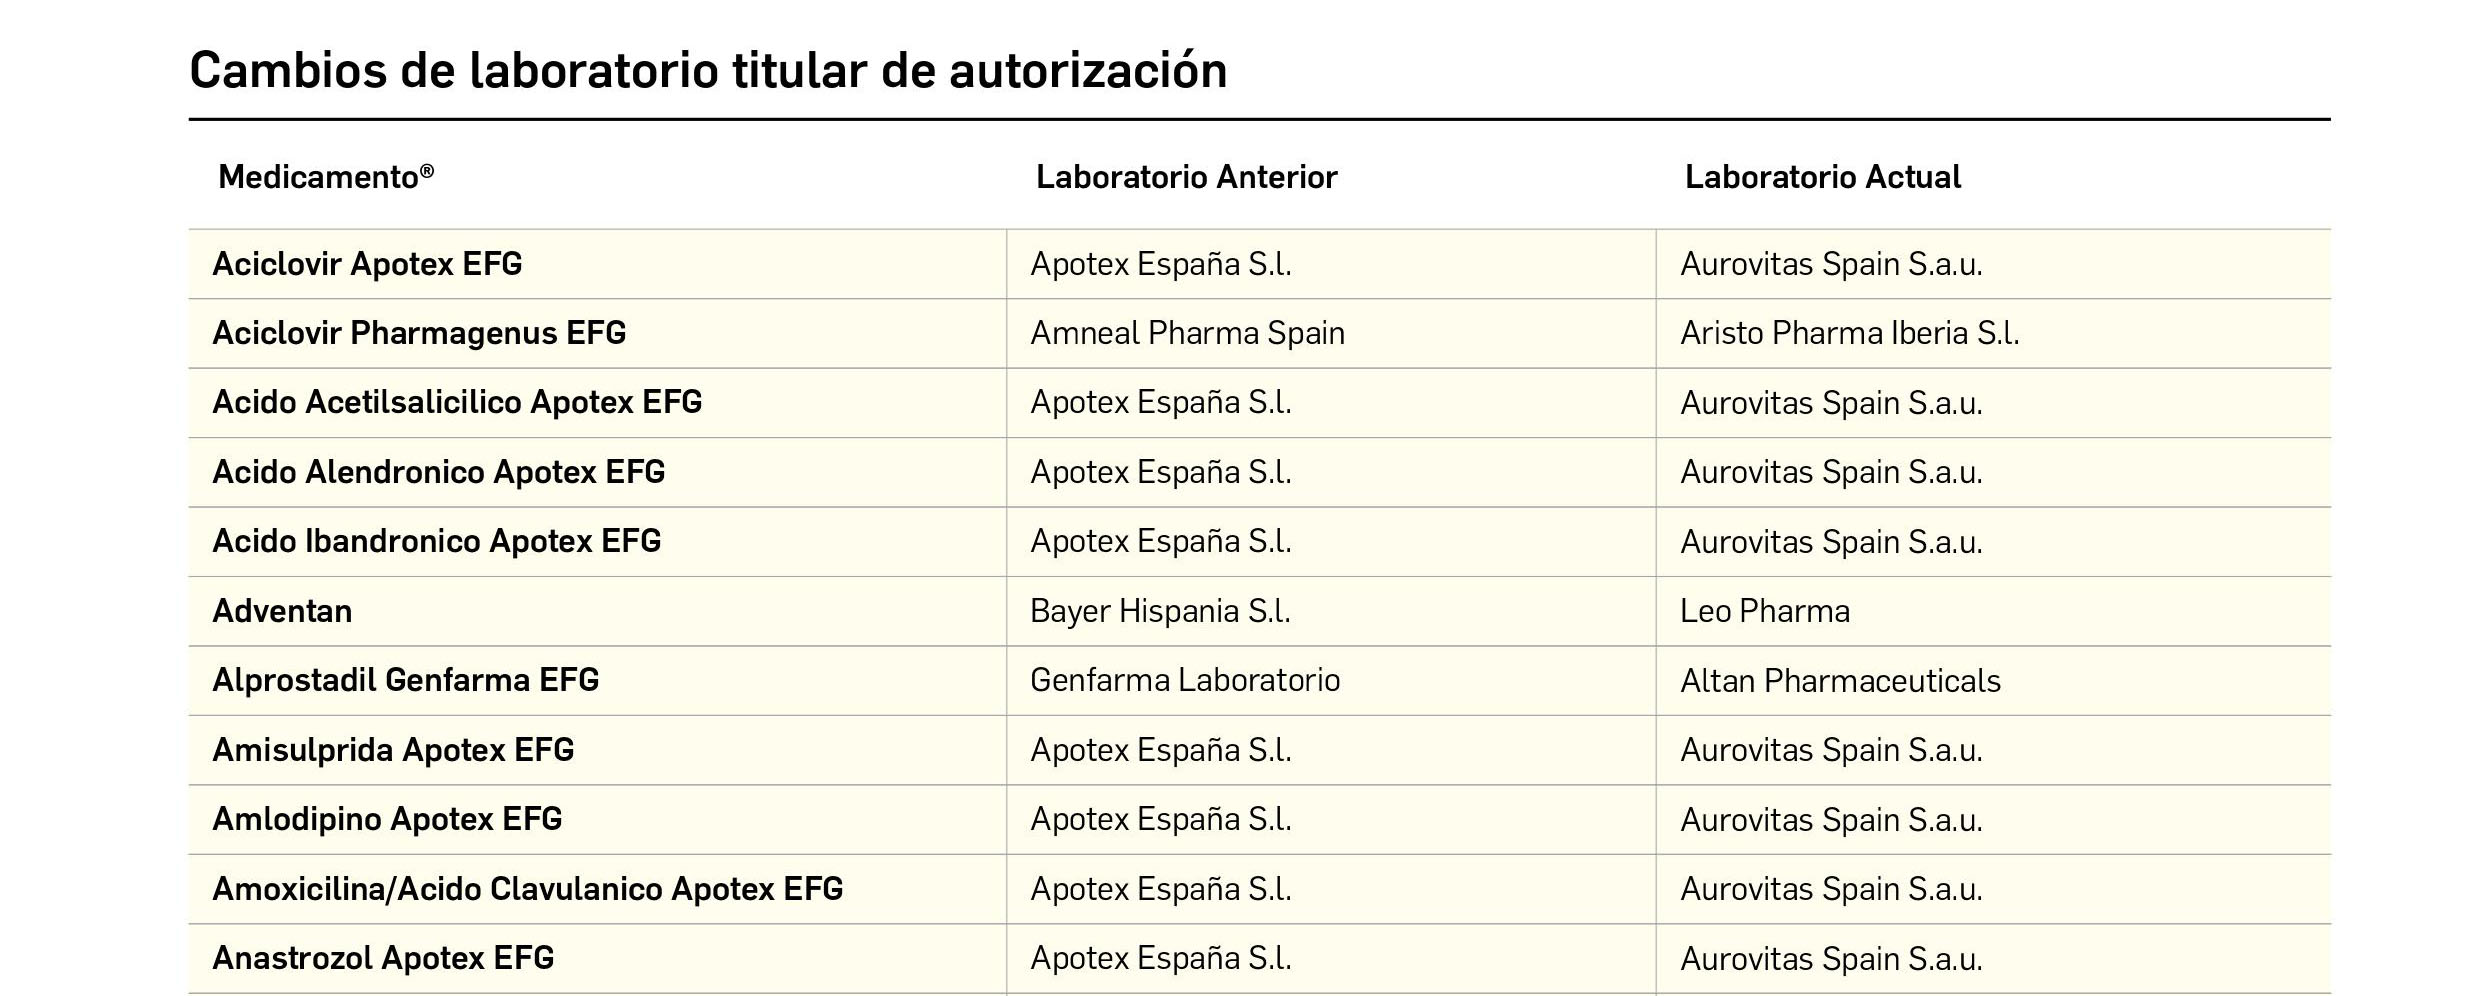2481x996 pixels.
Task: Click Amisulprida Apotex EFG medication name
Action: [393, 750]
